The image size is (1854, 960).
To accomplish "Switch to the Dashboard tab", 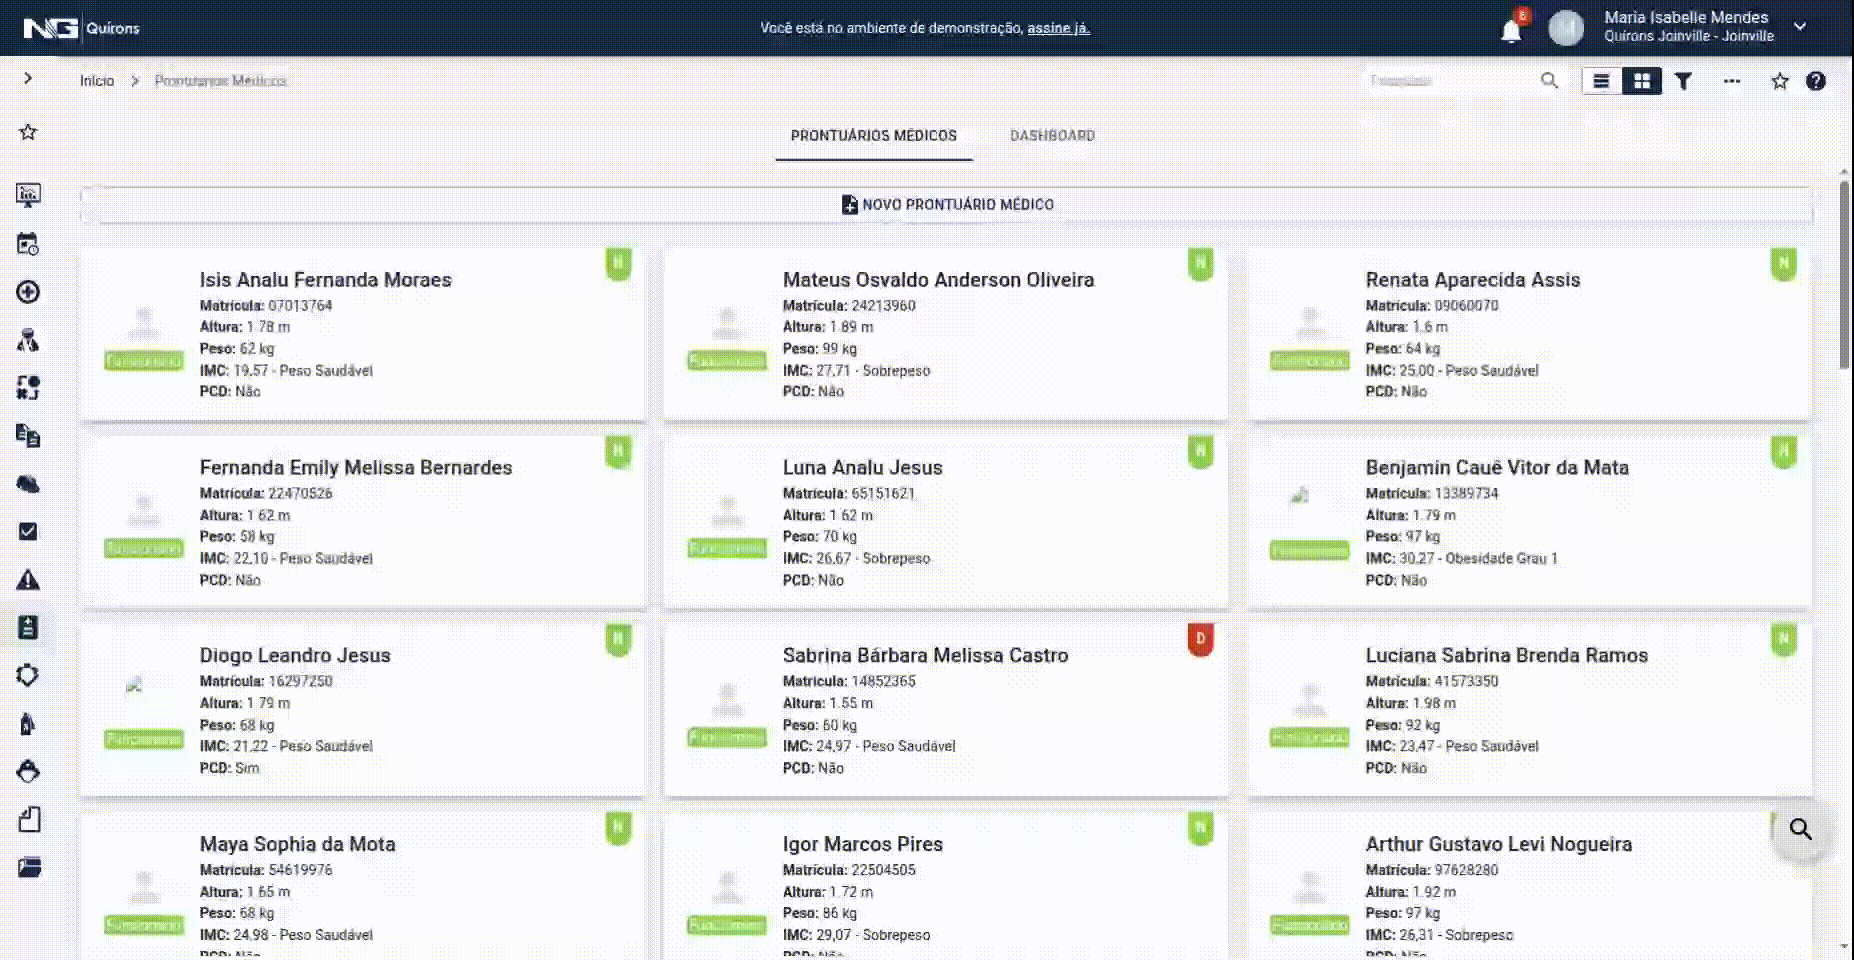I will (x=1052, y=135).
